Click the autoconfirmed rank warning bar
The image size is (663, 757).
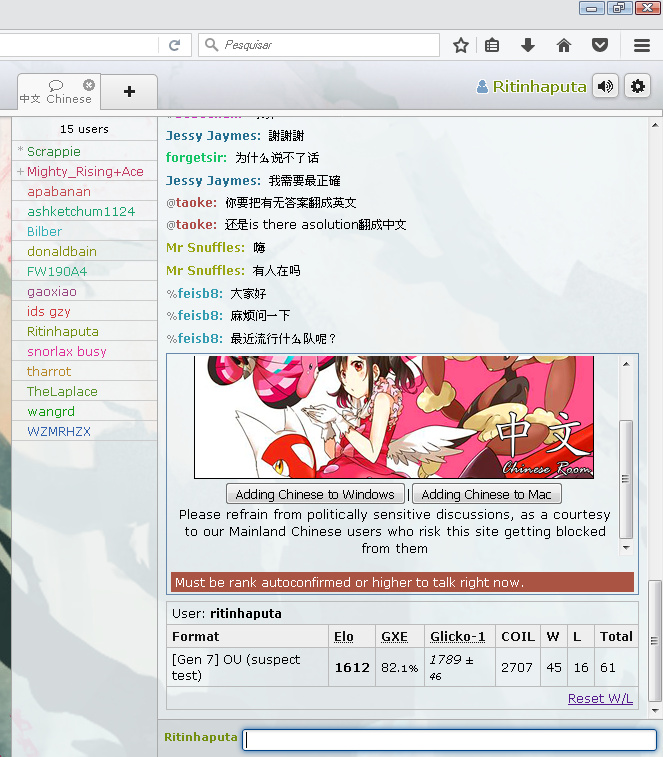point(402,582)
